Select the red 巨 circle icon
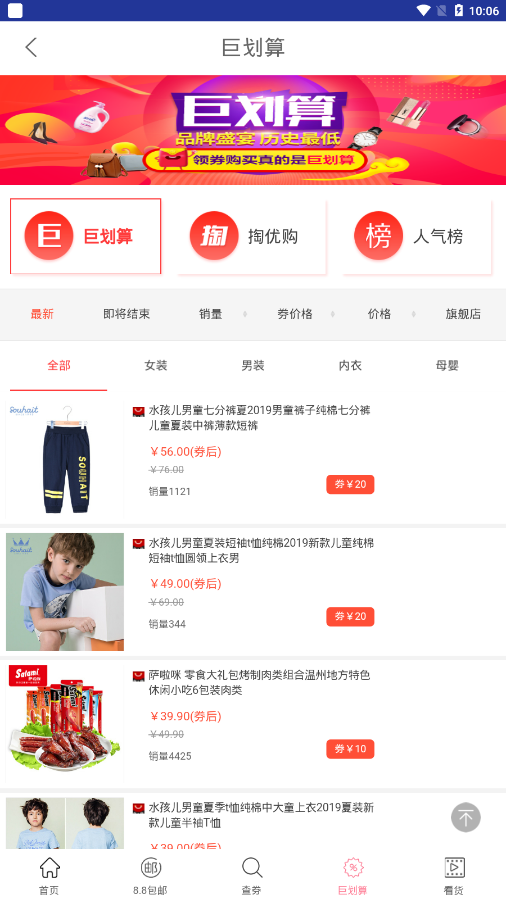 49,236
